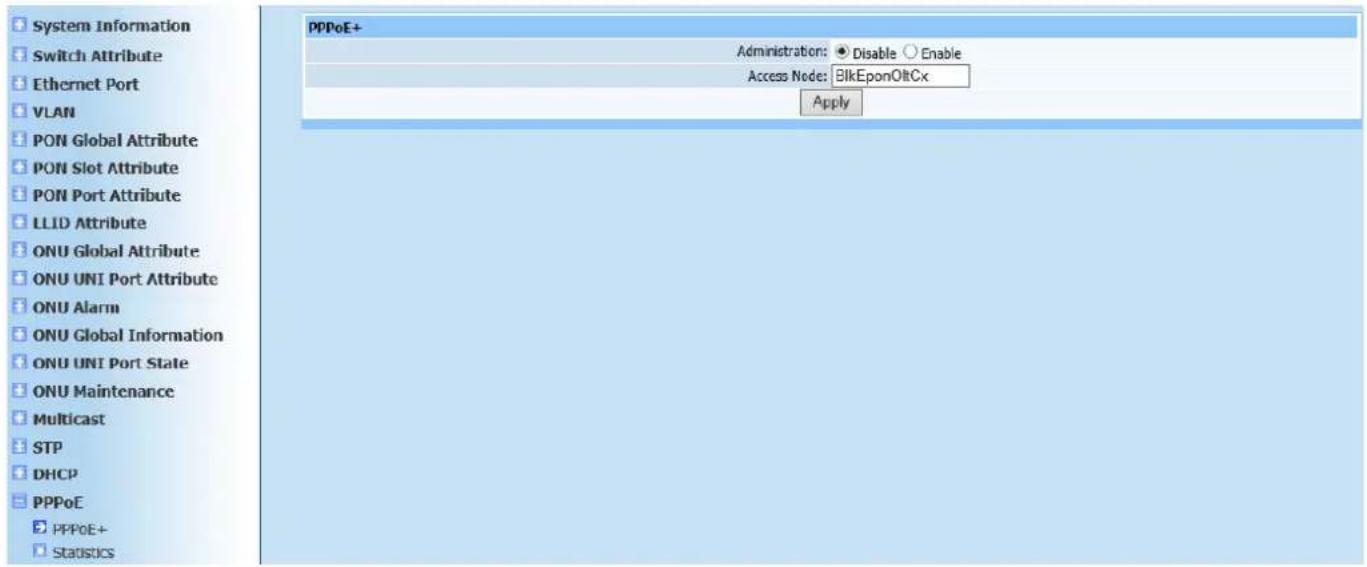Click the Access Node input field
Screen dimensions: 1367x567
(901, 76)
